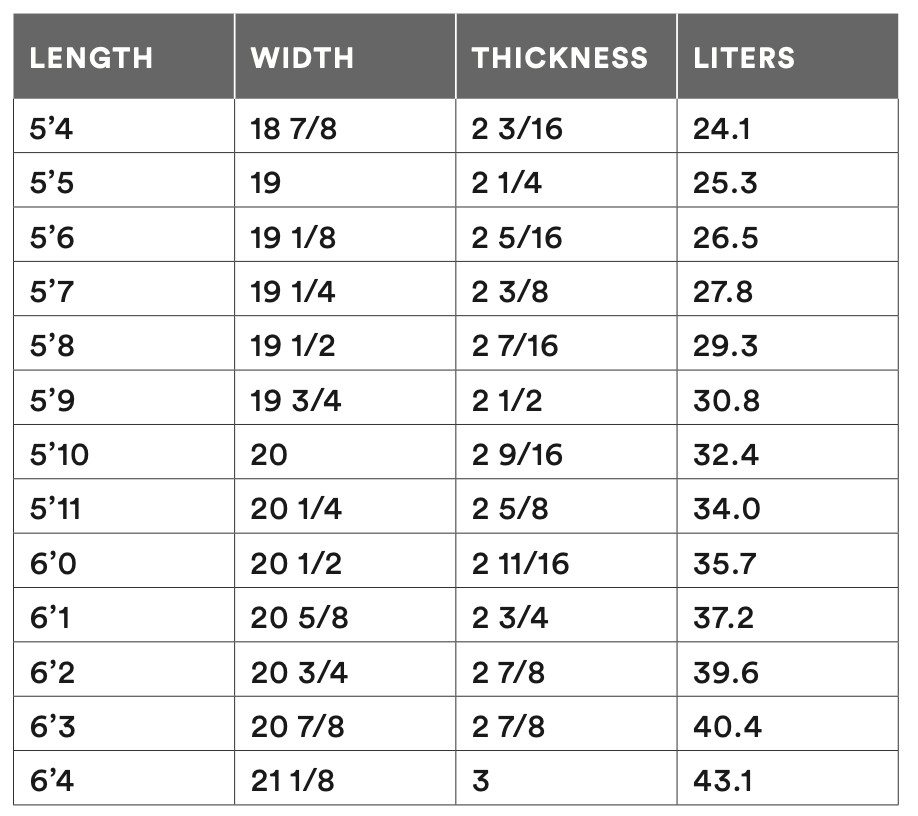Click the 19 1/4 width cell
This screenshot has height=816, width=918.
point(293,292)
